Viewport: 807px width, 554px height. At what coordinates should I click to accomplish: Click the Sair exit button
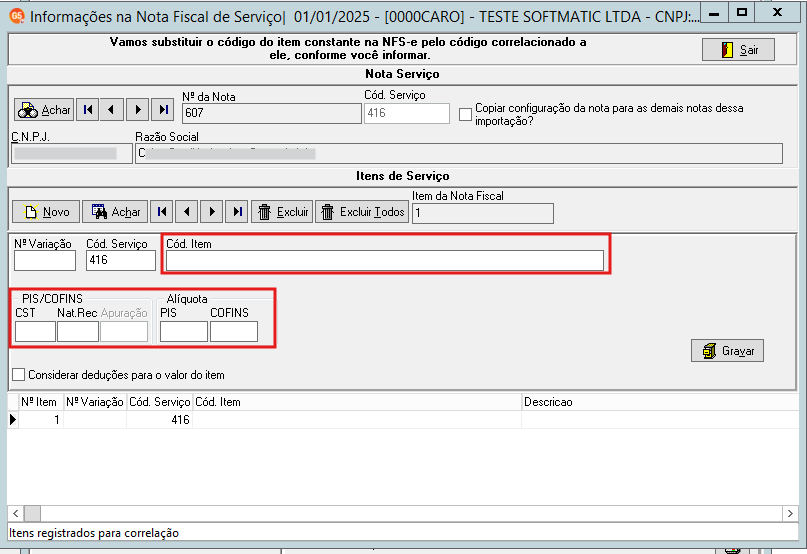738,50
